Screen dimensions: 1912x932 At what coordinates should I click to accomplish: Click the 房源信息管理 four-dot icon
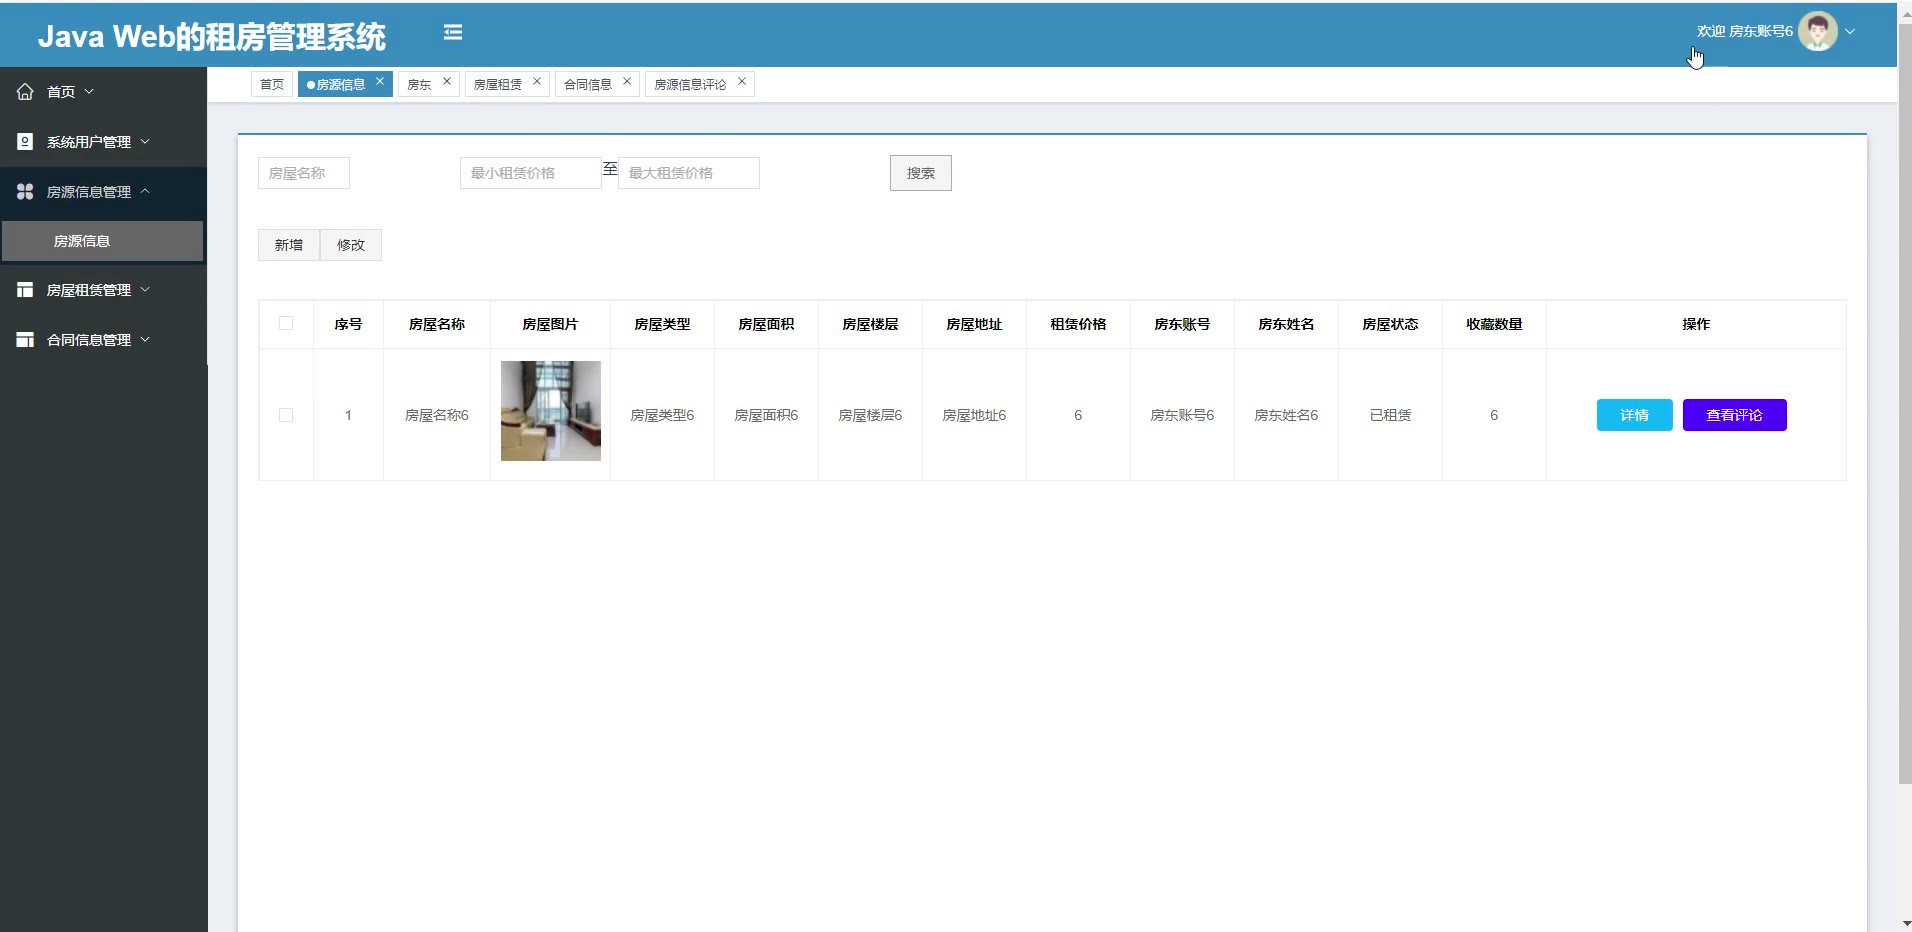point(25,191)
